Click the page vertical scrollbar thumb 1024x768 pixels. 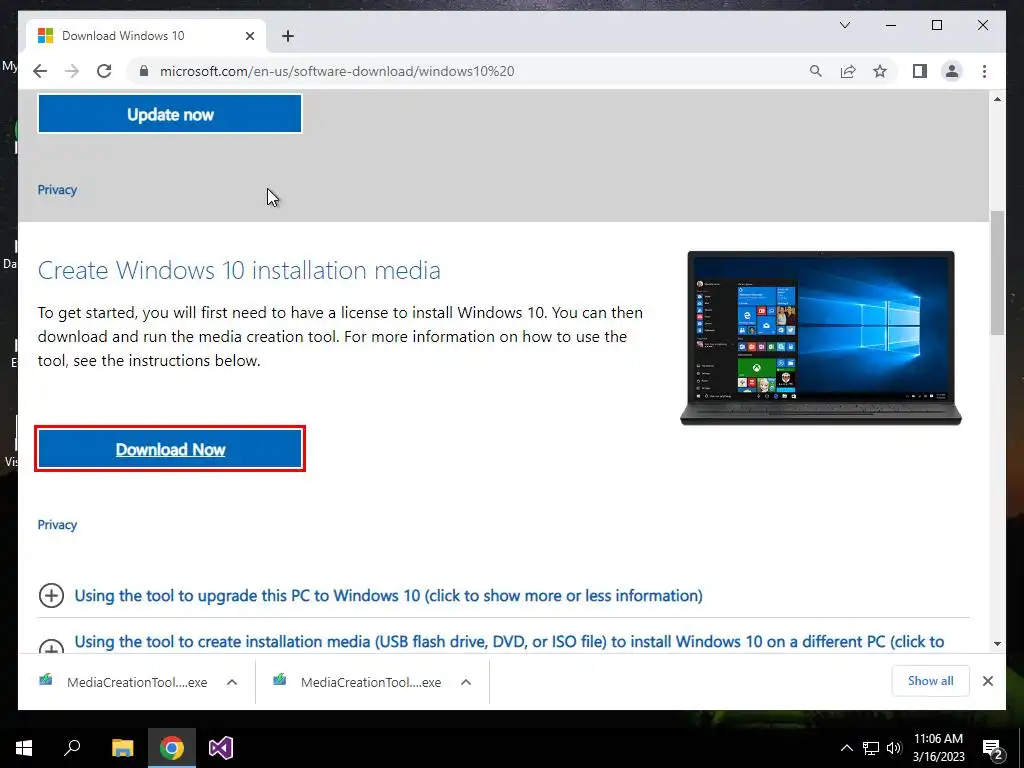[997, 273]
